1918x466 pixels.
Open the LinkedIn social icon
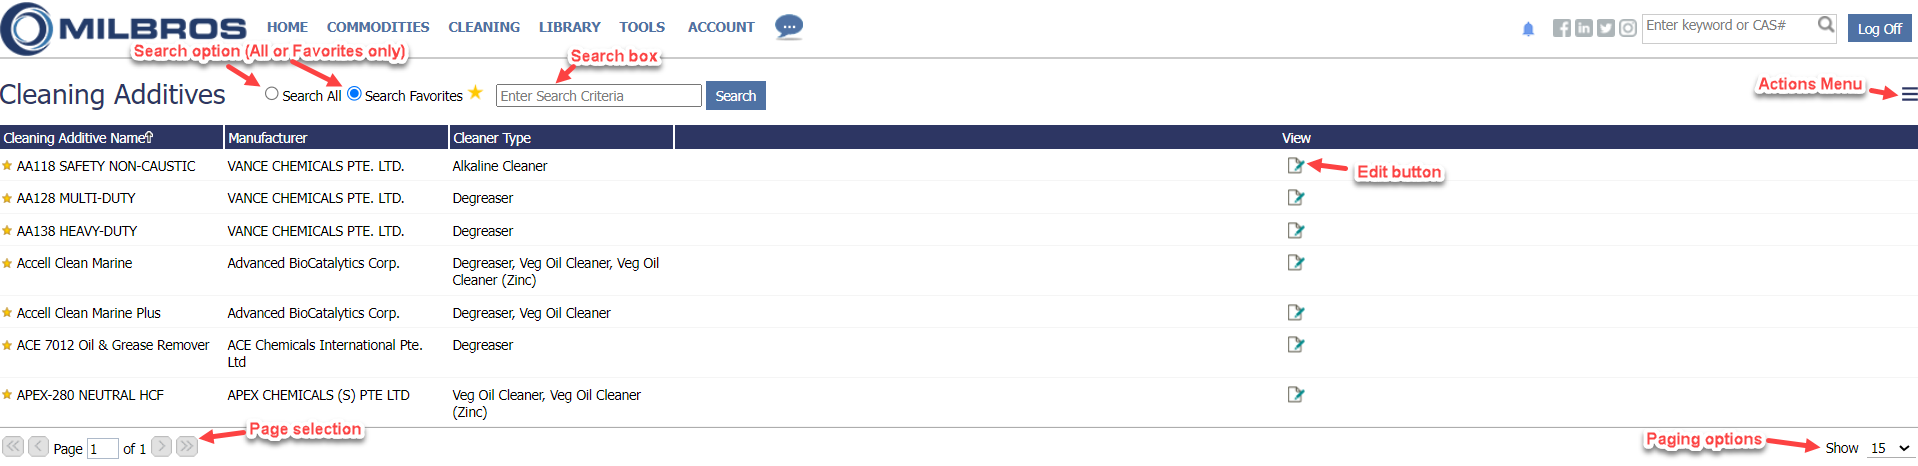[1583, 28]
